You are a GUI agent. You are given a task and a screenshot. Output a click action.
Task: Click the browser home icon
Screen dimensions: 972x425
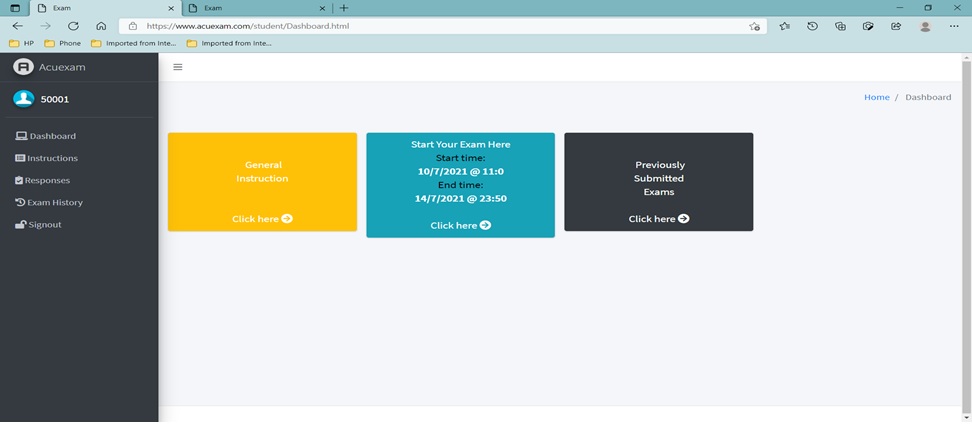click(x=101, y=27)
